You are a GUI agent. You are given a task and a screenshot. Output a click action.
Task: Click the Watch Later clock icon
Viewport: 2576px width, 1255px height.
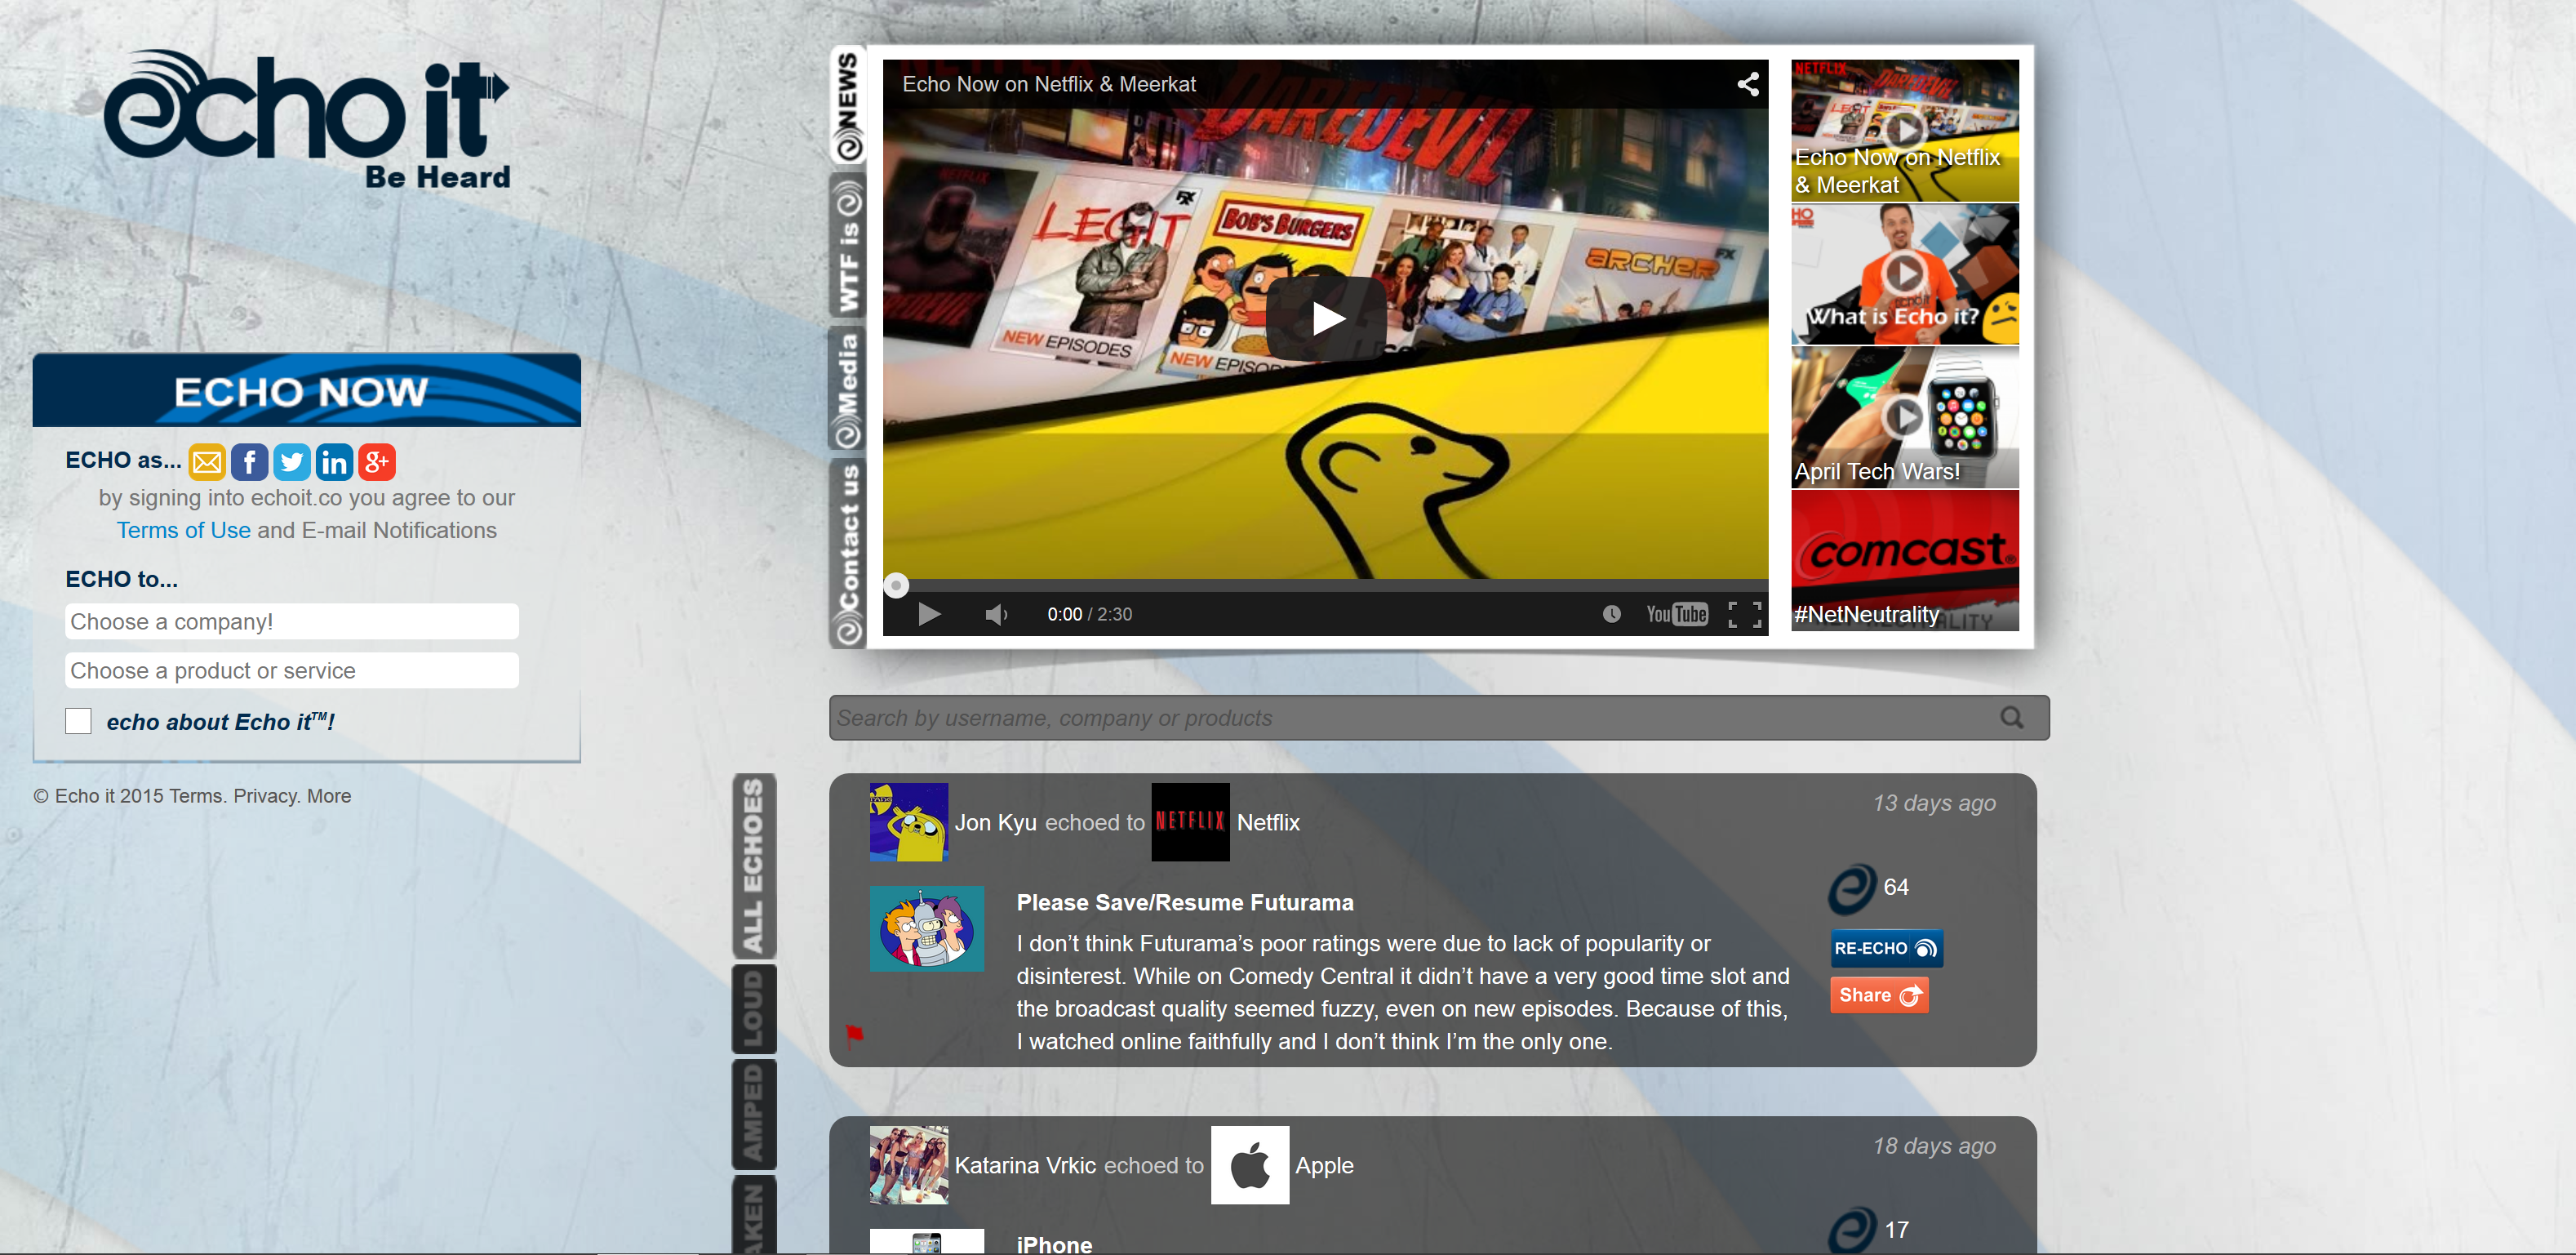(1611, 614)
